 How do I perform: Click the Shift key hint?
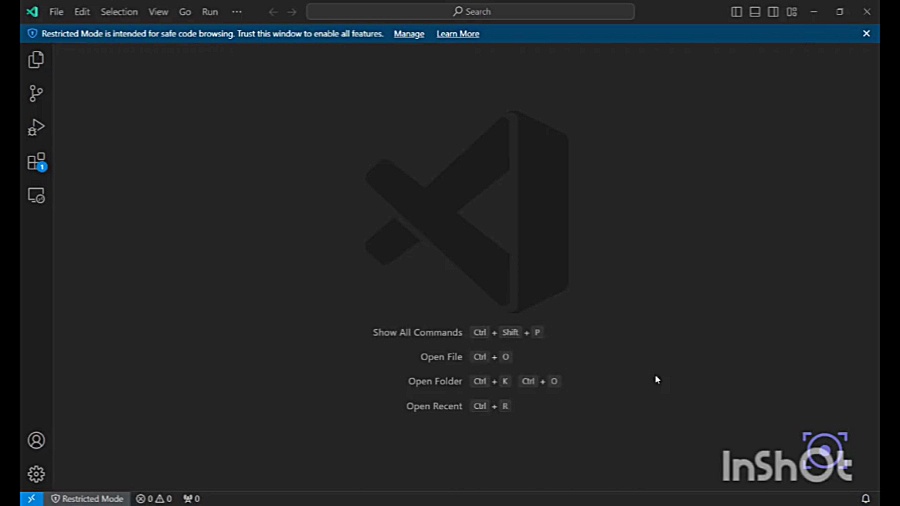coord(510,332)
